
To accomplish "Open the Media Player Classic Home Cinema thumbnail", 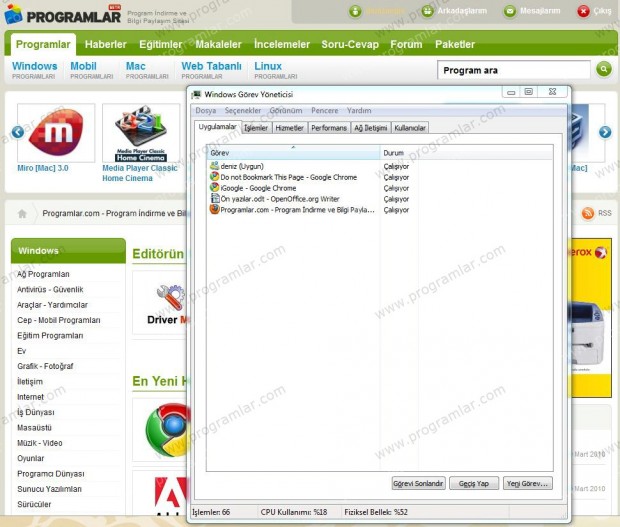I will tap(141, 133).
